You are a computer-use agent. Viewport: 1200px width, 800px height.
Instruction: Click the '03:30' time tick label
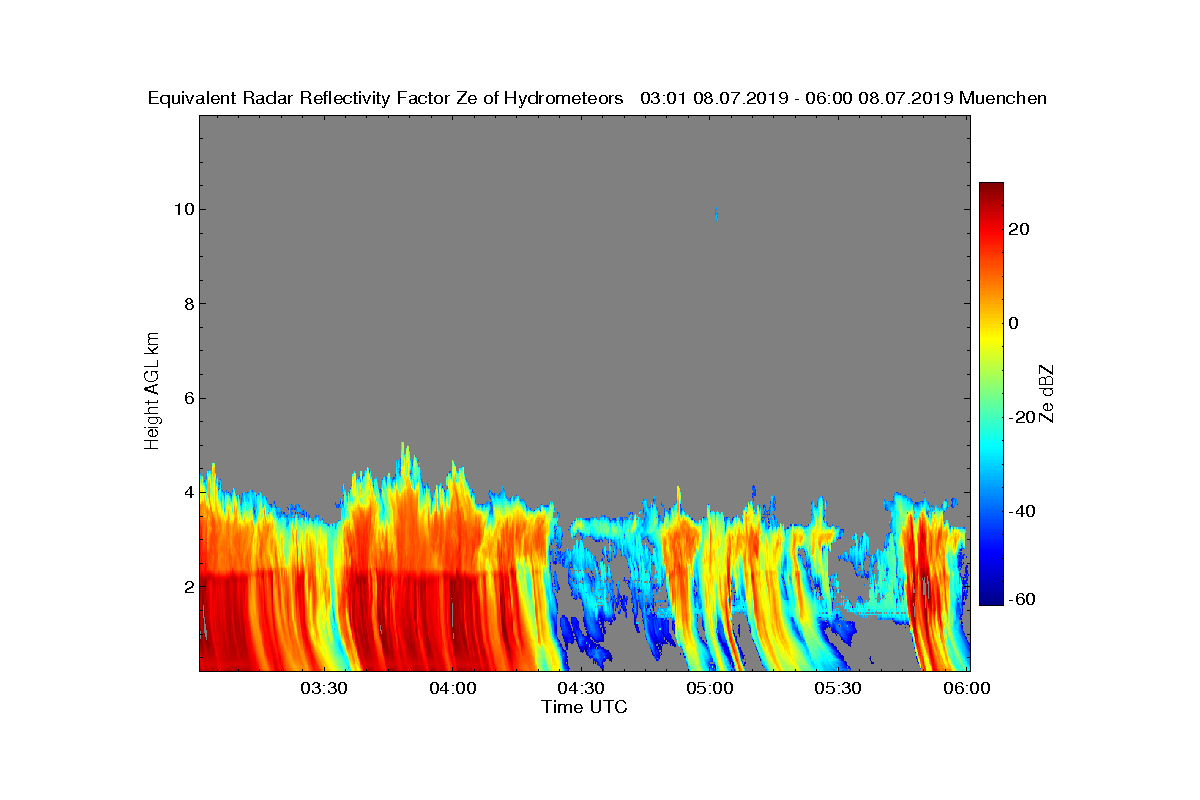pyautogui.click(x=324, y=689)
